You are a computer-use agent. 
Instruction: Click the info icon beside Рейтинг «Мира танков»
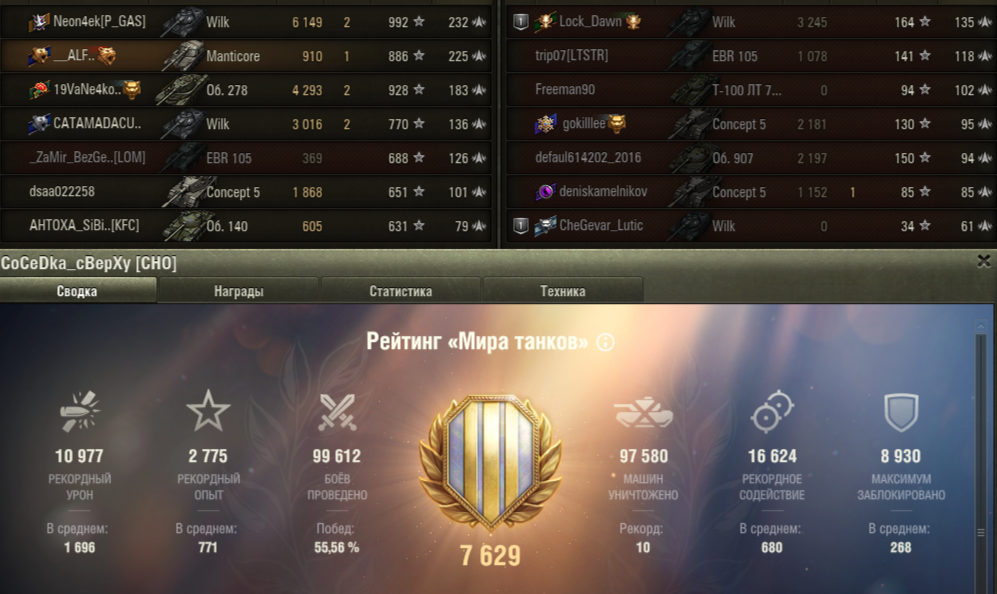click(605, 343)
